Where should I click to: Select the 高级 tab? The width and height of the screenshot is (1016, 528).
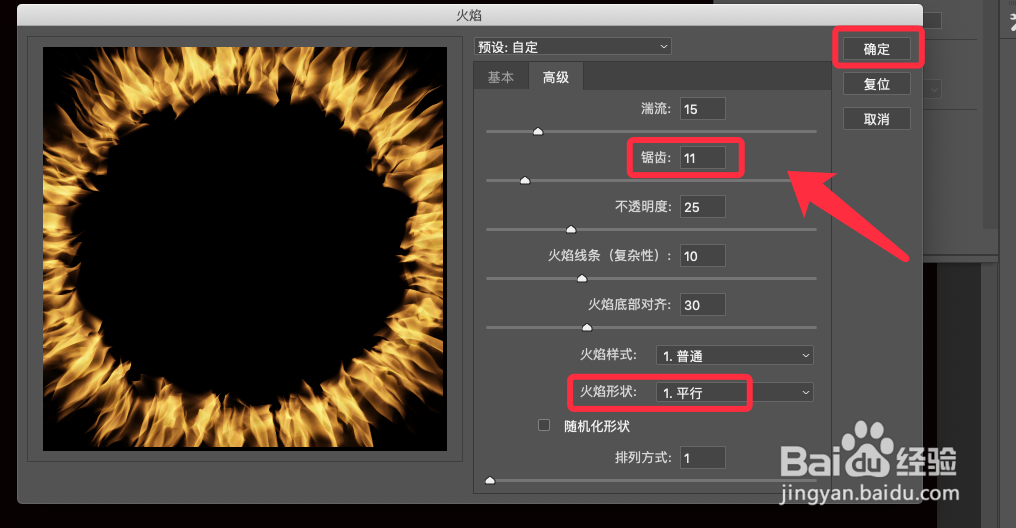[x=556, y=77]
